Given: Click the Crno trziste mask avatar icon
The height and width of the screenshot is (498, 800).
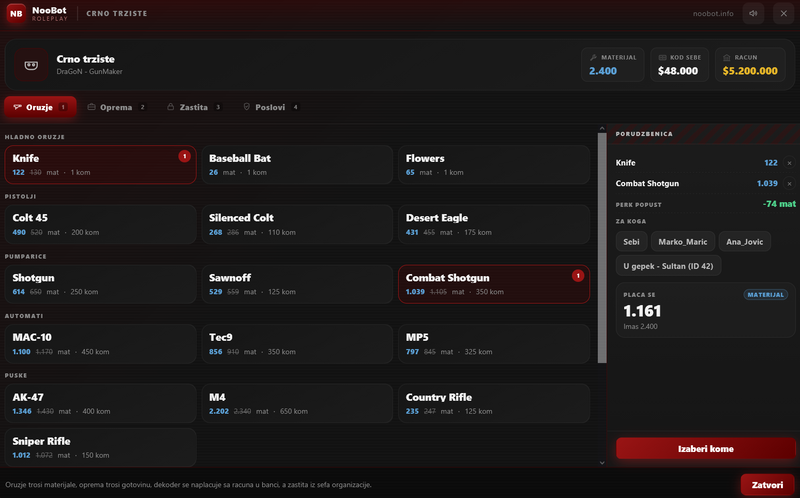Looking at the screenshot, I should [x=31, y=65].
